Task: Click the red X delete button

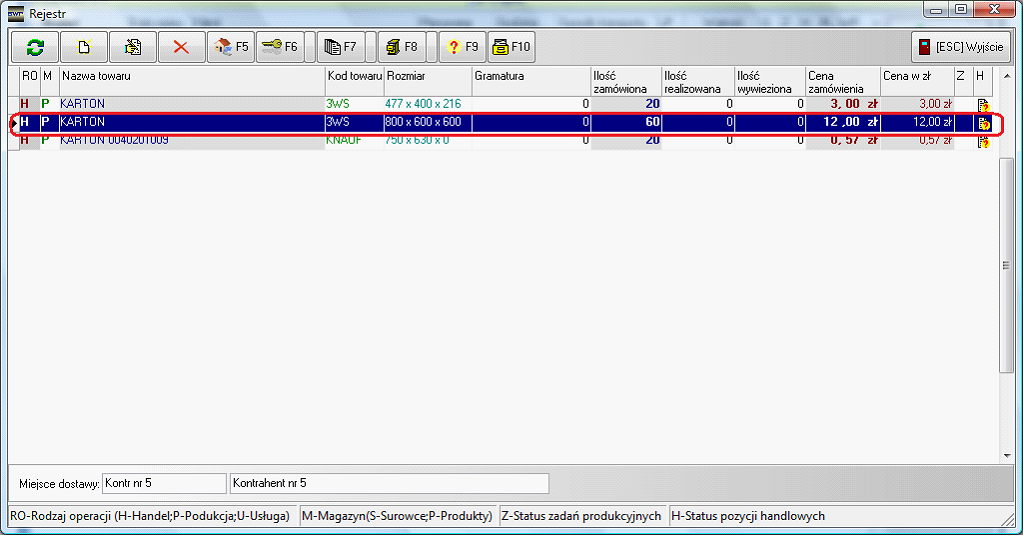Action: (181, 47)
